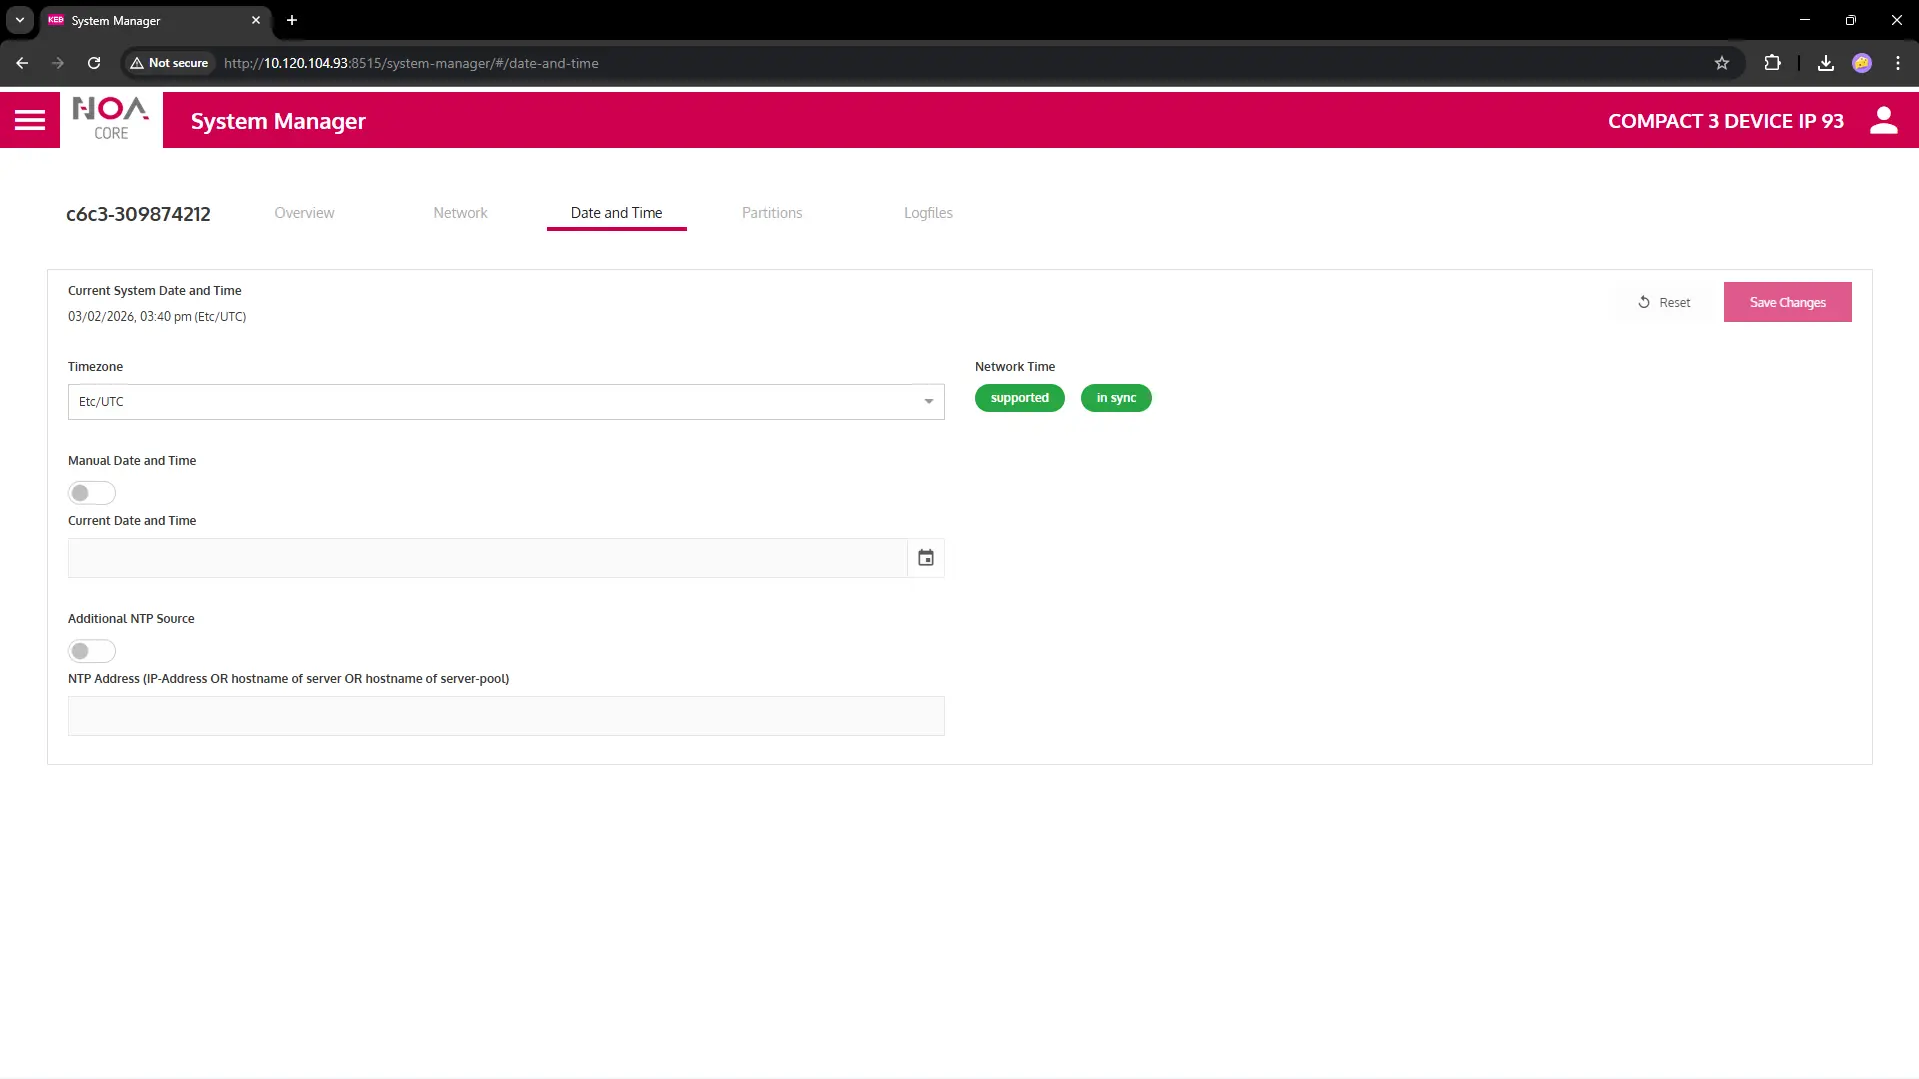Reload the page using the refresh icon

pos(94,63)
